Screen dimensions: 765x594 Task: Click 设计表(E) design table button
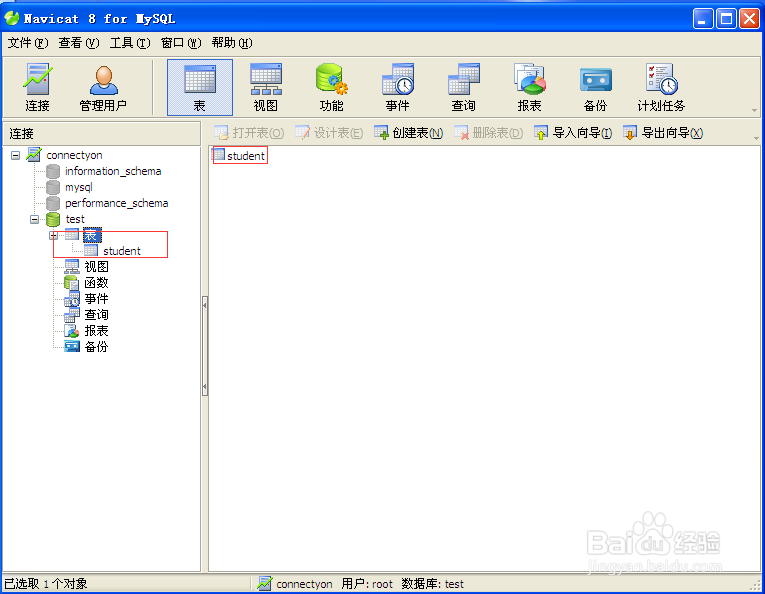[x=329, y=133]
